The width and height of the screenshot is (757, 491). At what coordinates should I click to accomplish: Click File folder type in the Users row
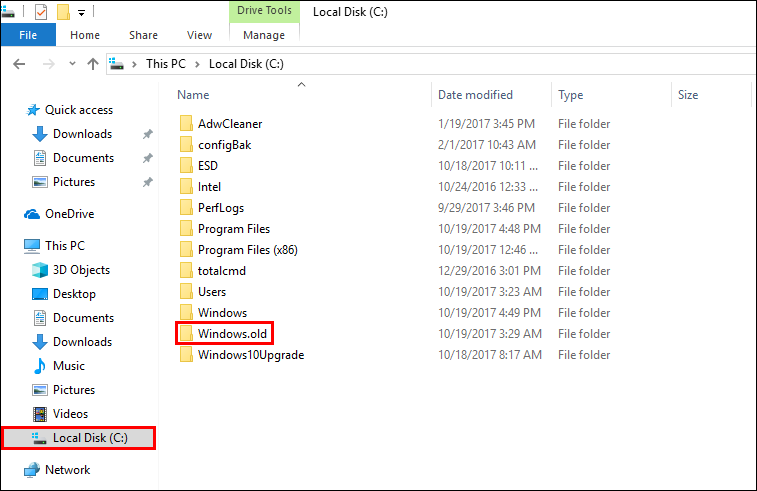point(584,292)
